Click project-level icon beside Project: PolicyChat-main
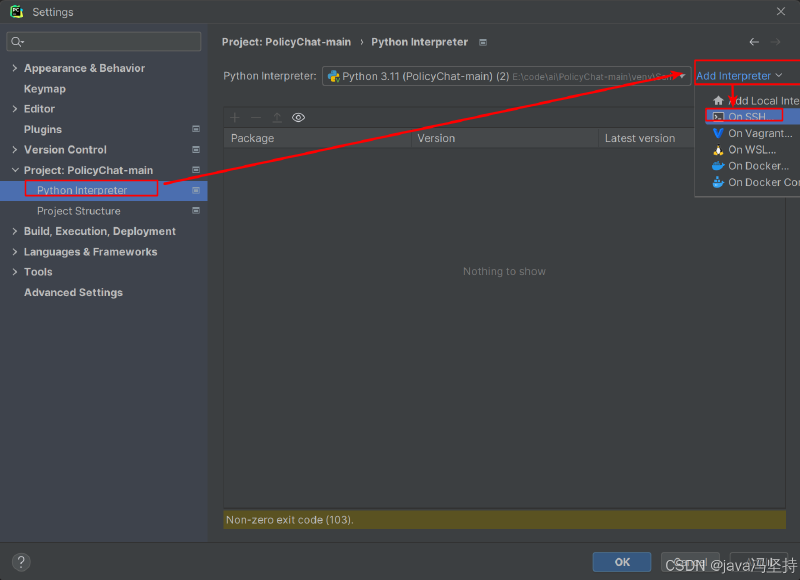Viewport: 800px width, 580px height. click(196, 170)
